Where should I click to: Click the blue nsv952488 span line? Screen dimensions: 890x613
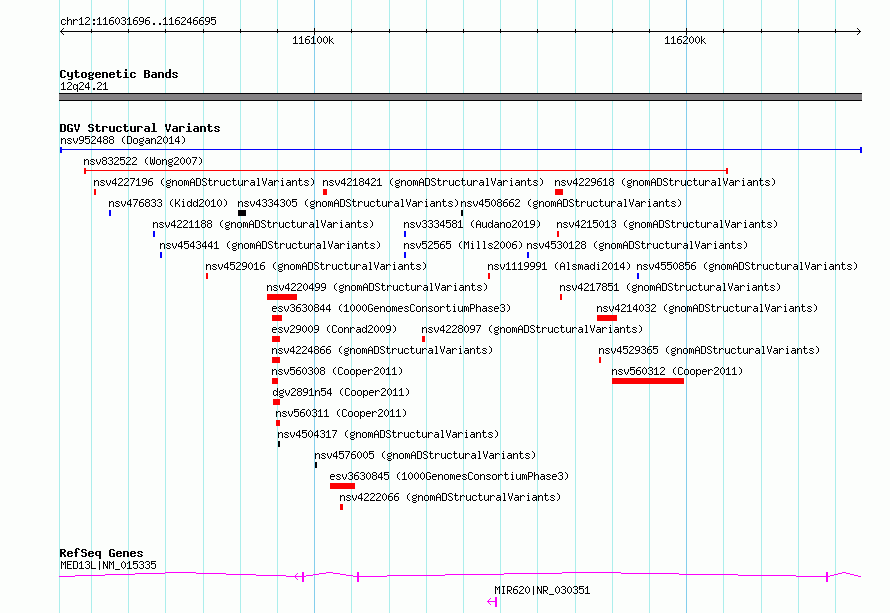[x=461, y=150]
